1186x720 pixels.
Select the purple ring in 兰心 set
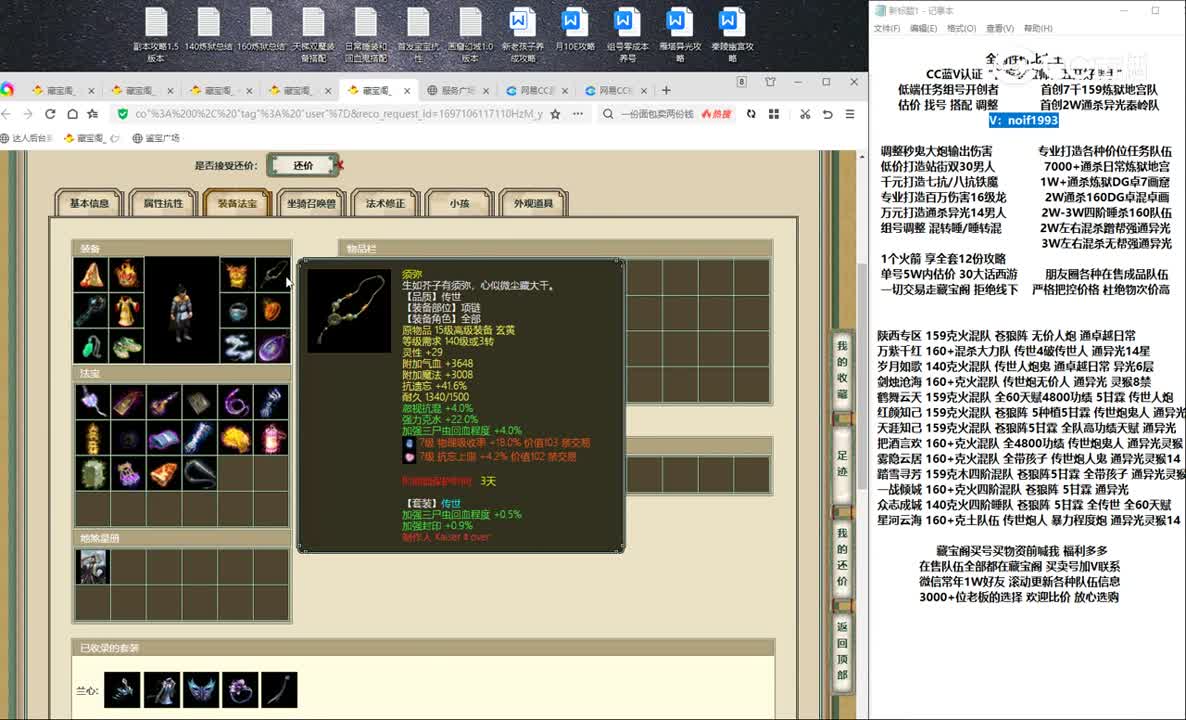click(x=240, y=690)
